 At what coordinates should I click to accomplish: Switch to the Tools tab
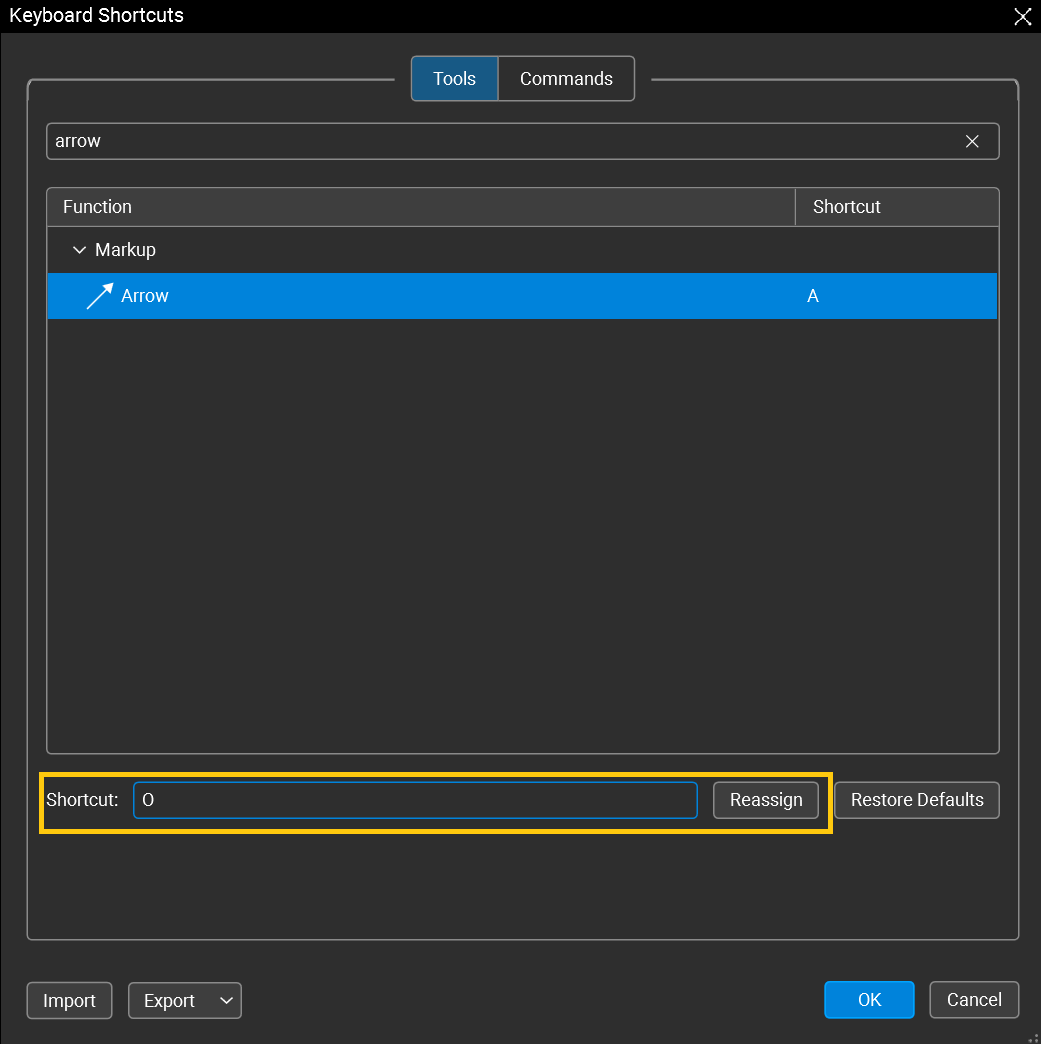click(454, 78)
